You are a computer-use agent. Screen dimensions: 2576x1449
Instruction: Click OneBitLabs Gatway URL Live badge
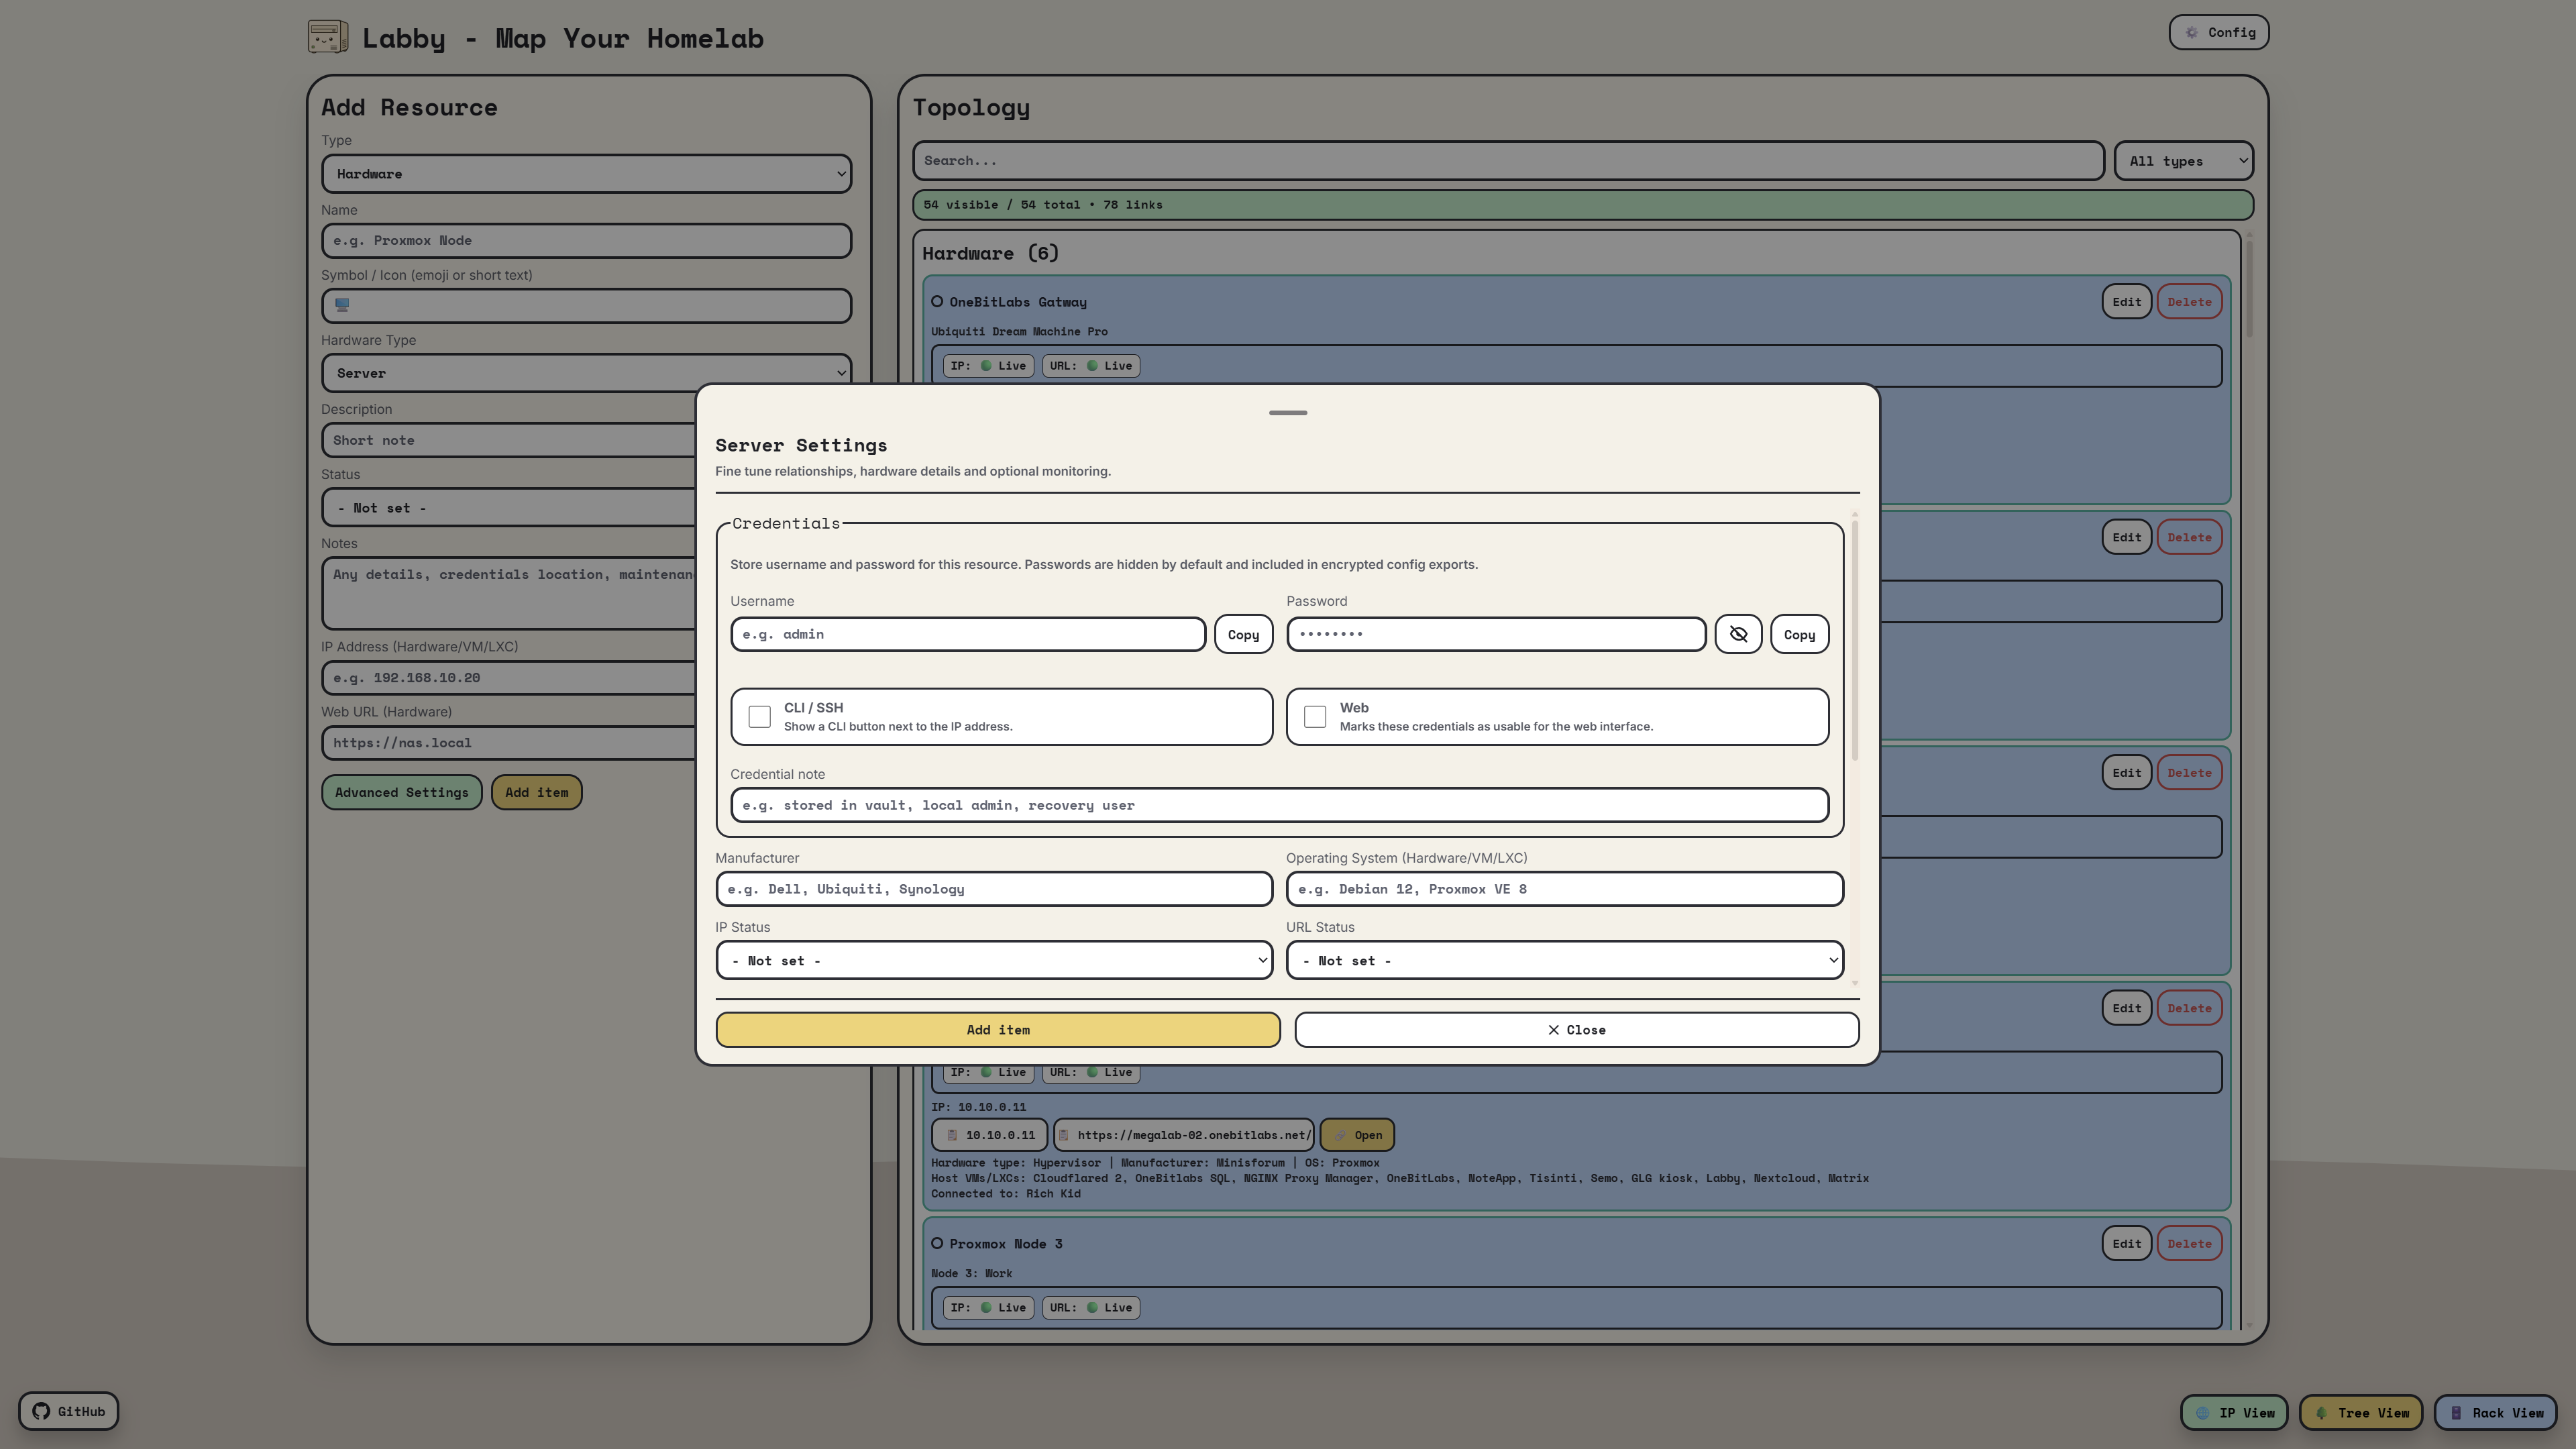click(x=1091, y=365)
